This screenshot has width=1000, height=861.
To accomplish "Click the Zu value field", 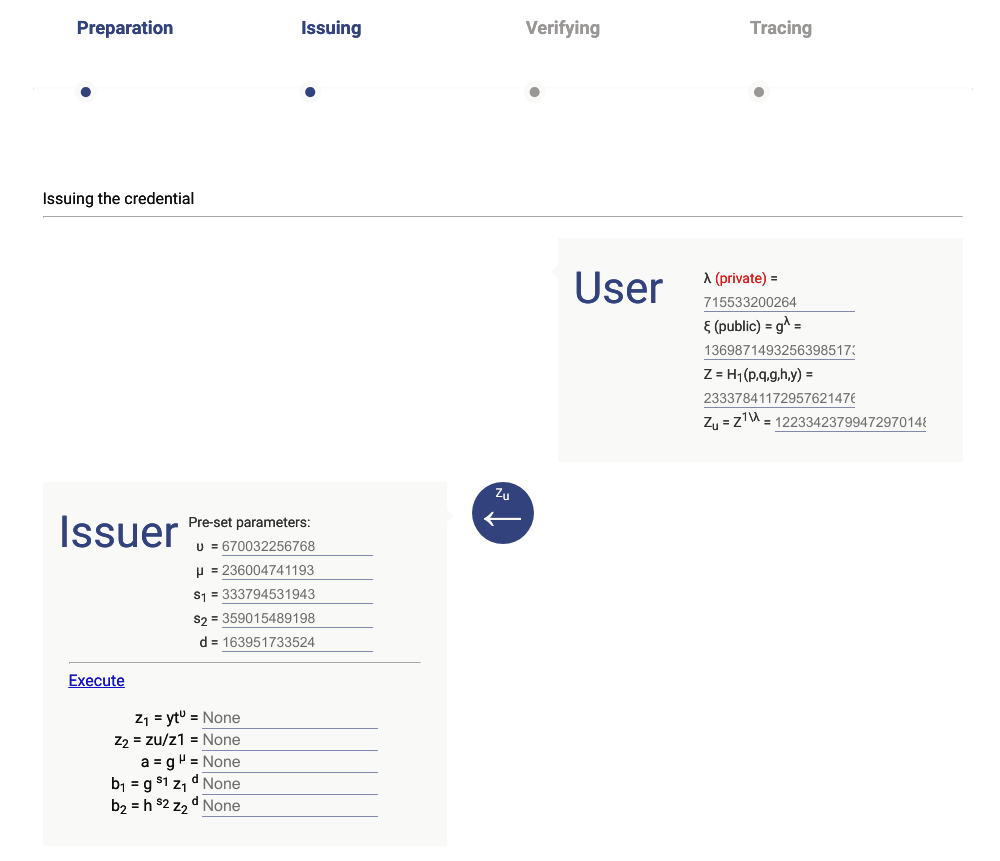I will point(850,422).
